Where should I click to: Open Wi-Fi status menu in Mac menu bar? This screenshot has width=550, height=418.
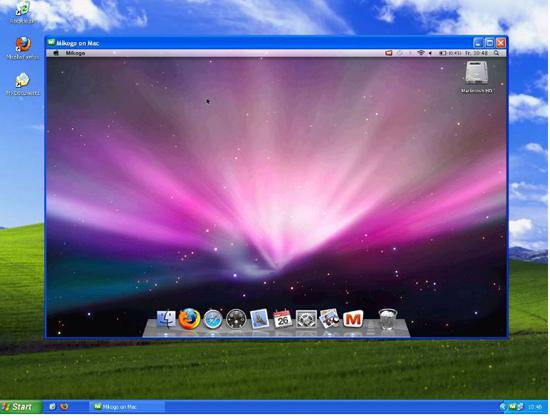pos(421,53)
